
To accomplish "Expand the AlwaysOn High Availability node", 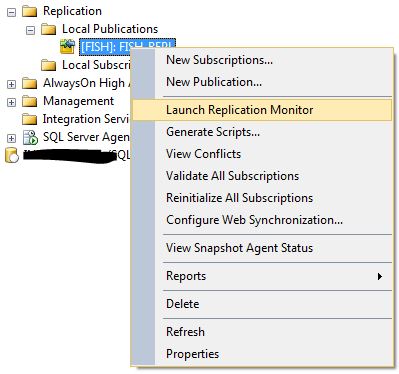I will pyautogui.click(x=11, y=84).
